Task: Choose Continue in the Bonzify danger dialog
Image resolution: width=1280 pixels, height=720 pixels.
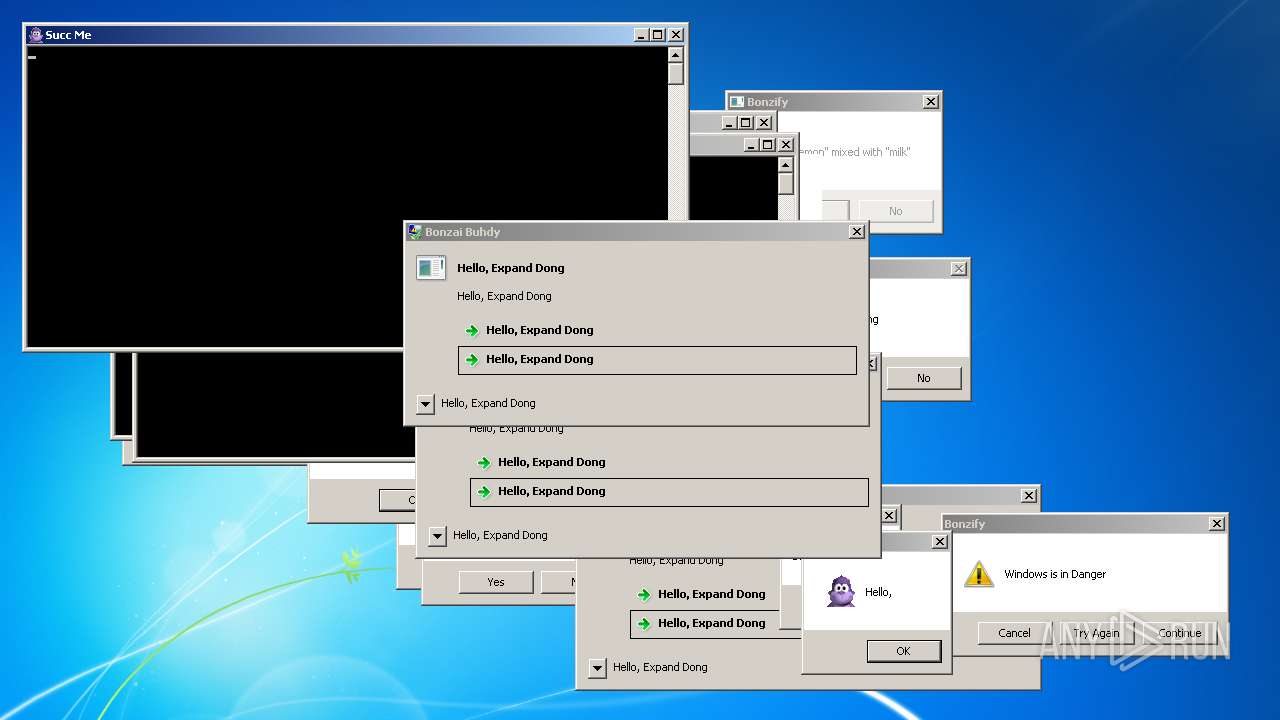Action: [1179, 633]
